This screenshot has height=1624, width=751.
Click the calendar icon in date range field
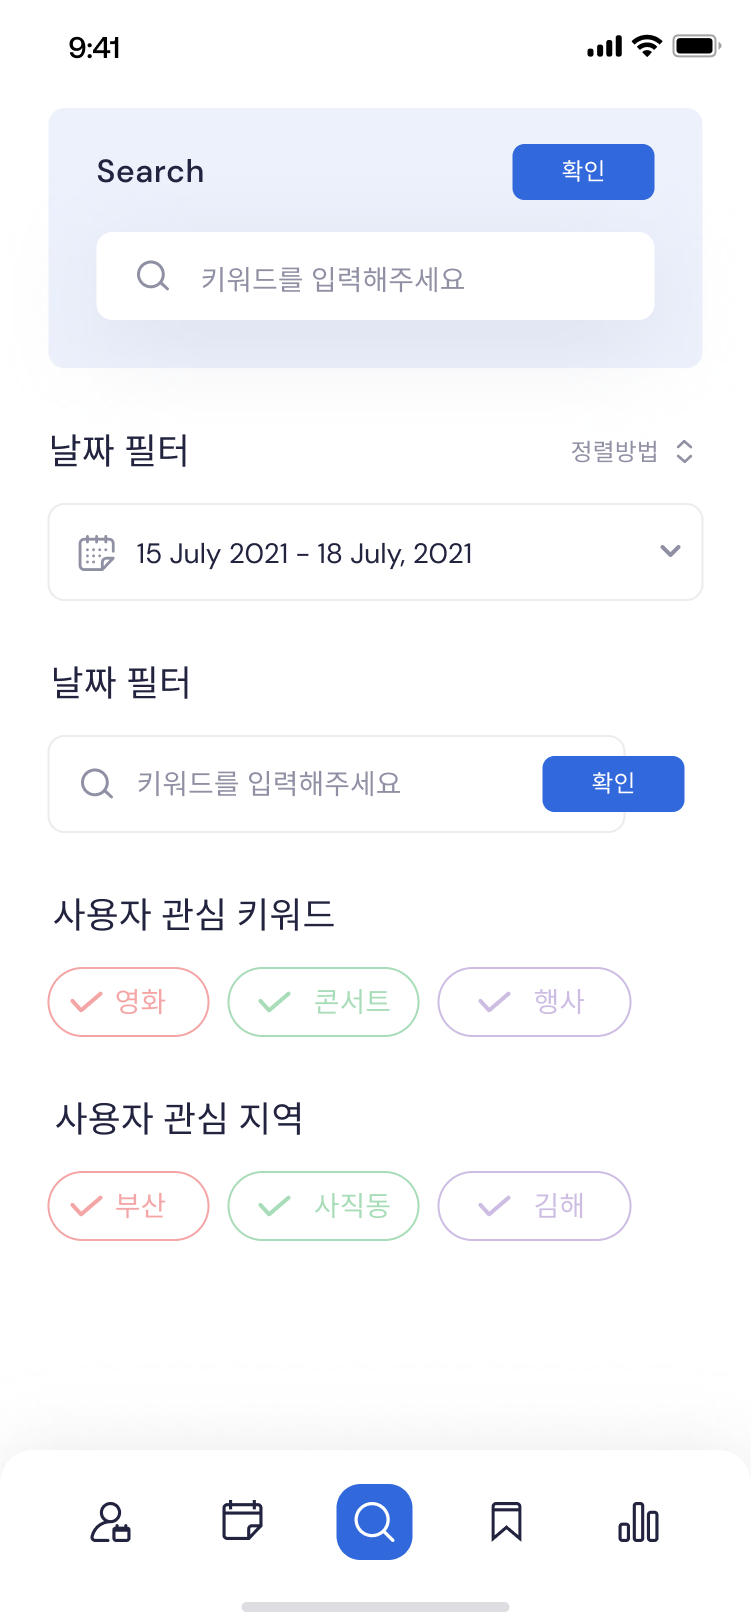97,553
